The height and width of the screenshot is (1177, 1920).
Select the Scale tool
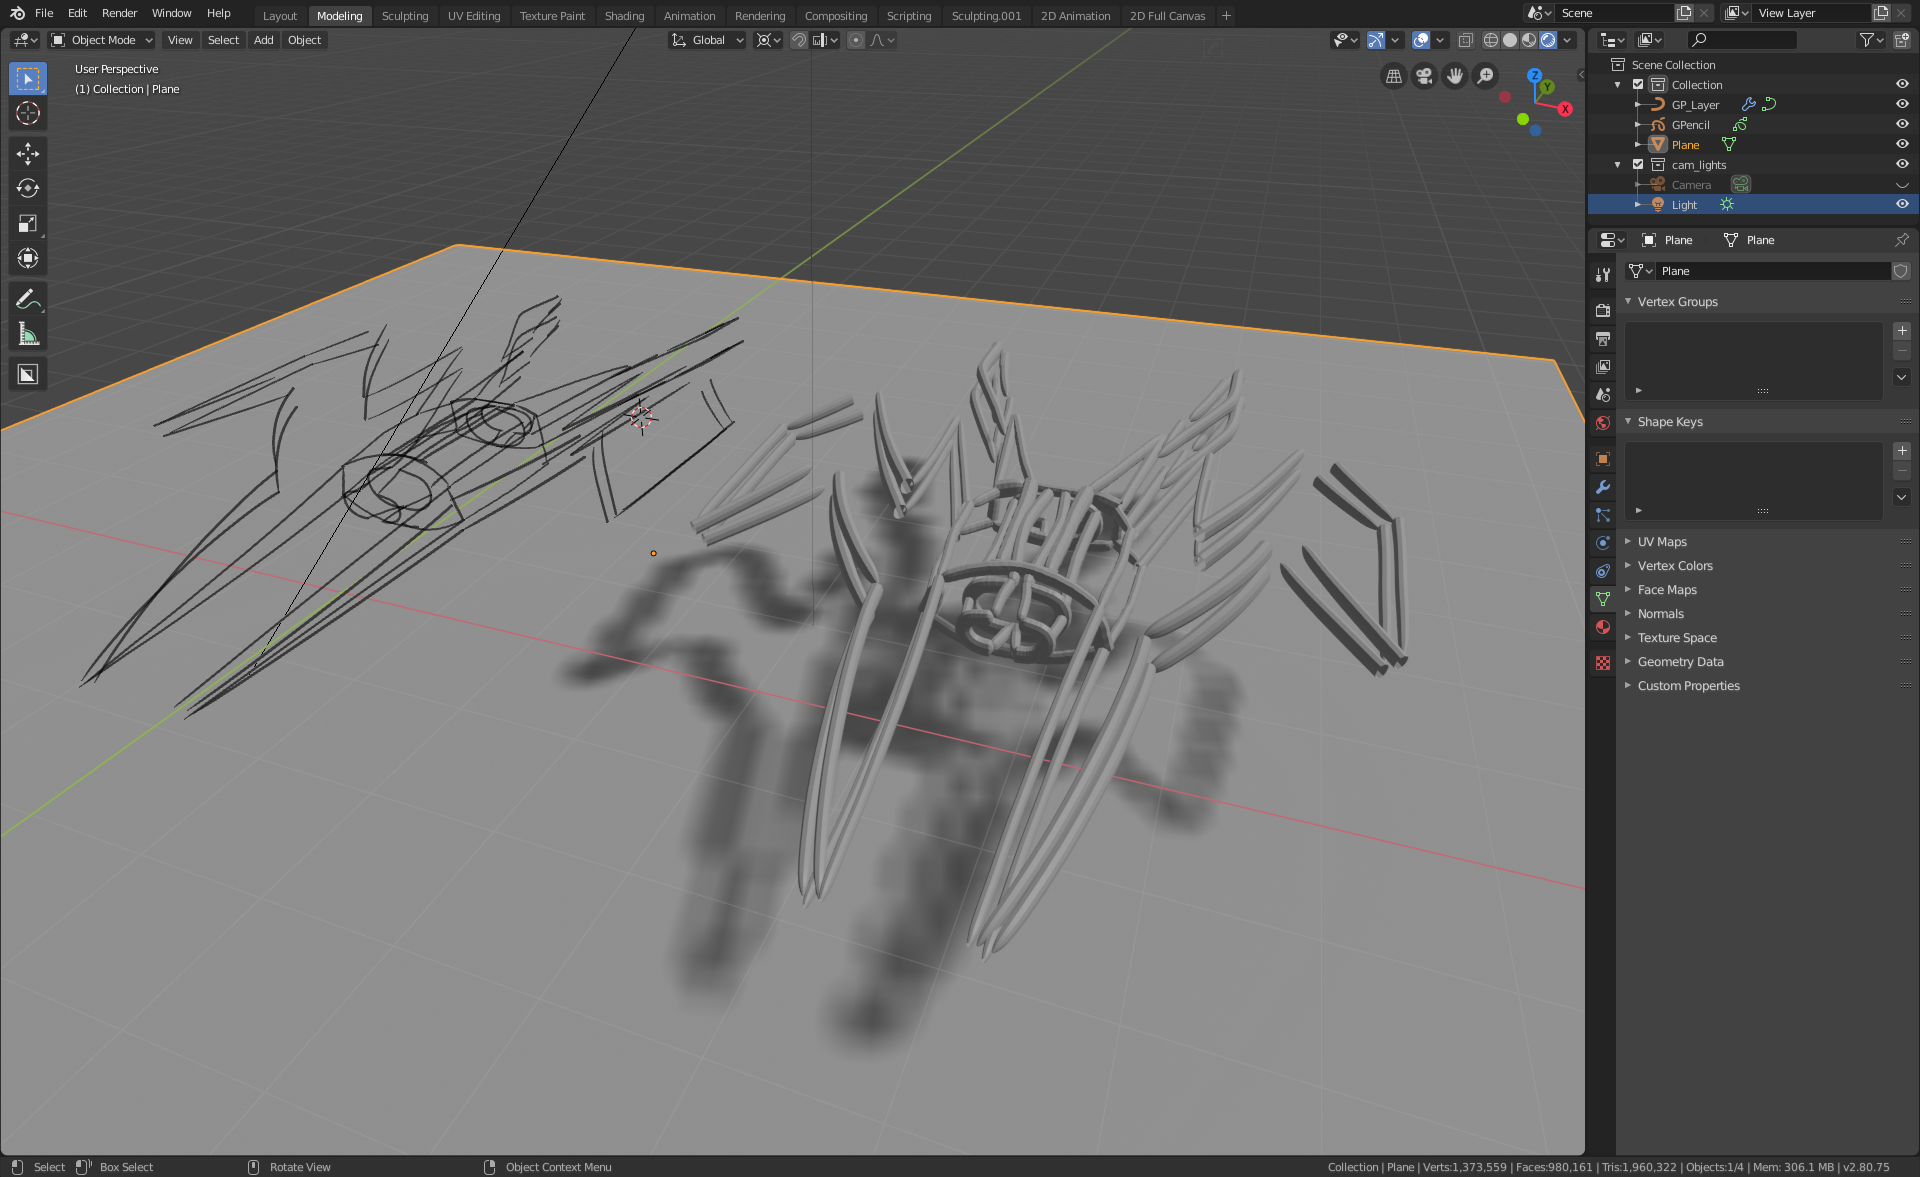pyautogui.click(x=27, y=223)
